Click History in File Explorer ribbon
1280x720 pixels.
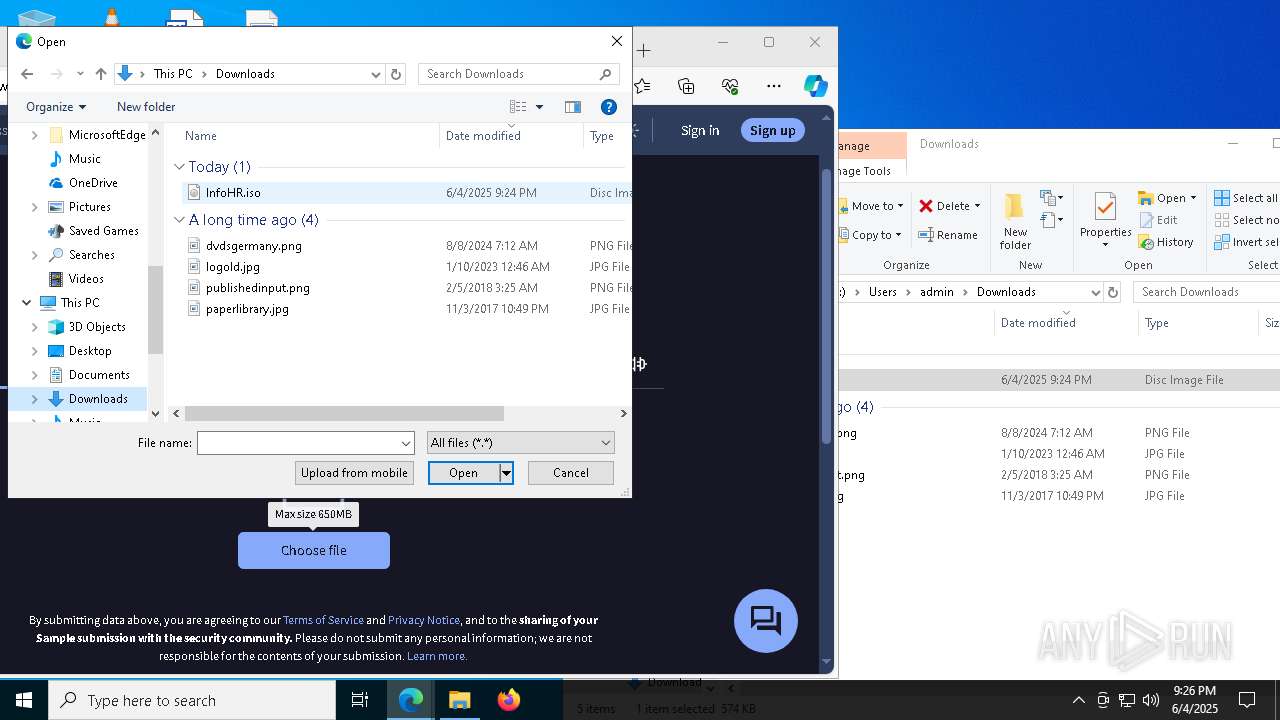coord(1166,242)
